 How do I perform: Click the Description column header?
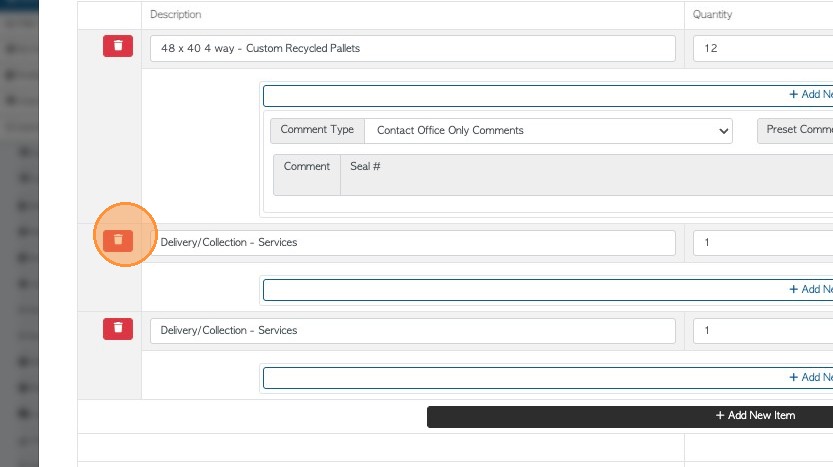pyautogui.click(x=176, y=15)
